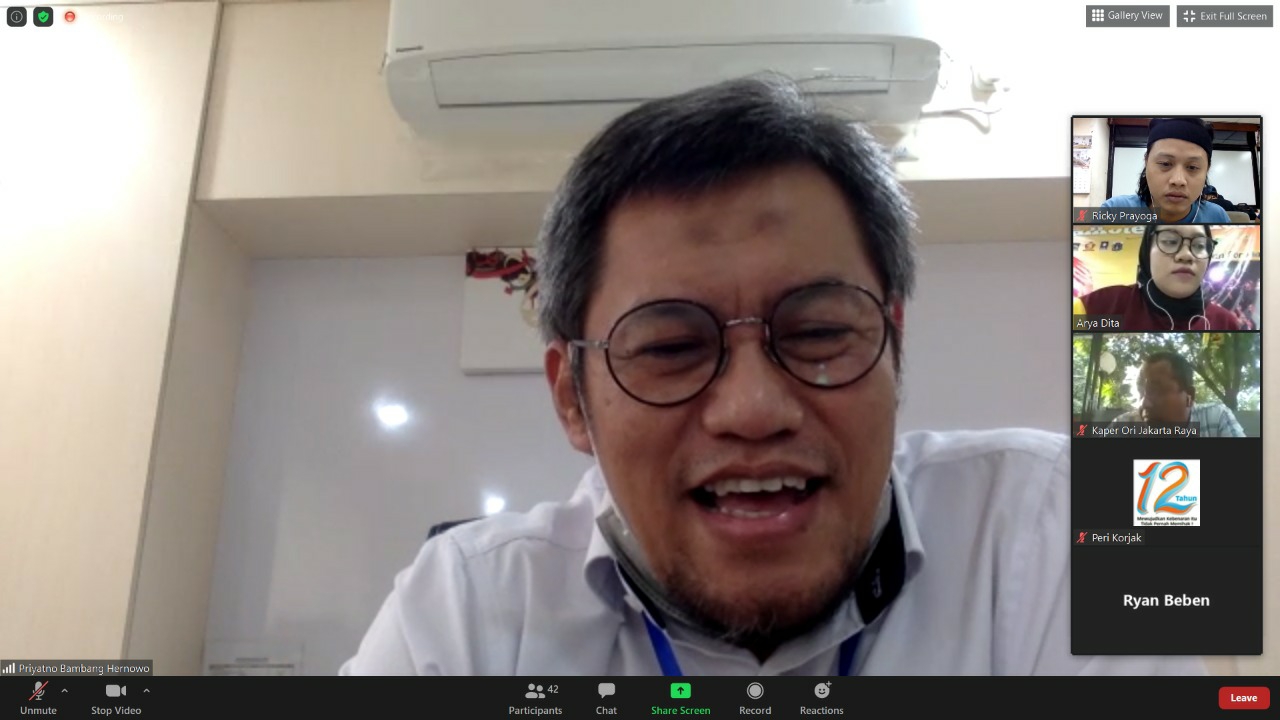Image resolution: width=1280 pixels, height=720 pixels.
Task: Select Arya Dita's video thumbnail
Action: point(1166,277)
